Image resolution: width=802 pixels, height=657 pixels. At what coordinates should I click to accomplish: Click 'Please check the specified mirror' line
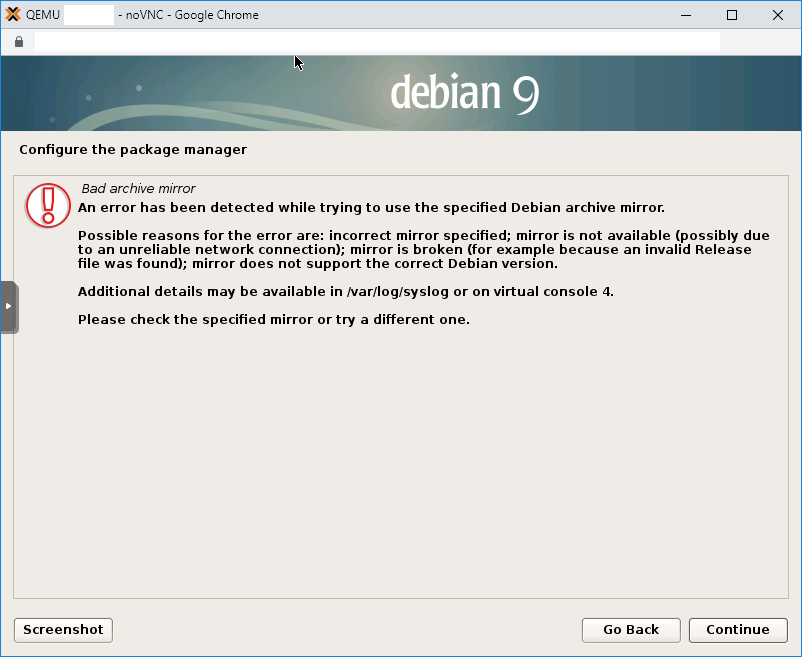[273, 320]
